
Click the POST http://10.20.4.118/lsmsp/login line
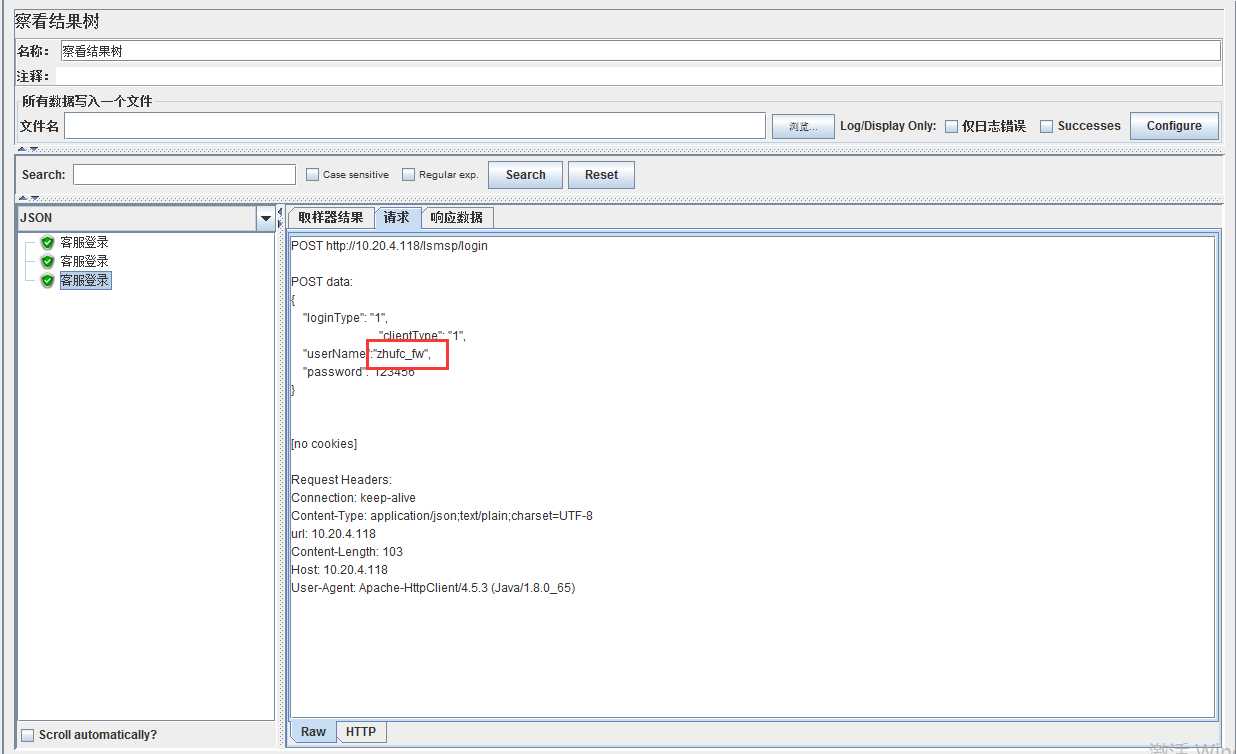point(389,246)
